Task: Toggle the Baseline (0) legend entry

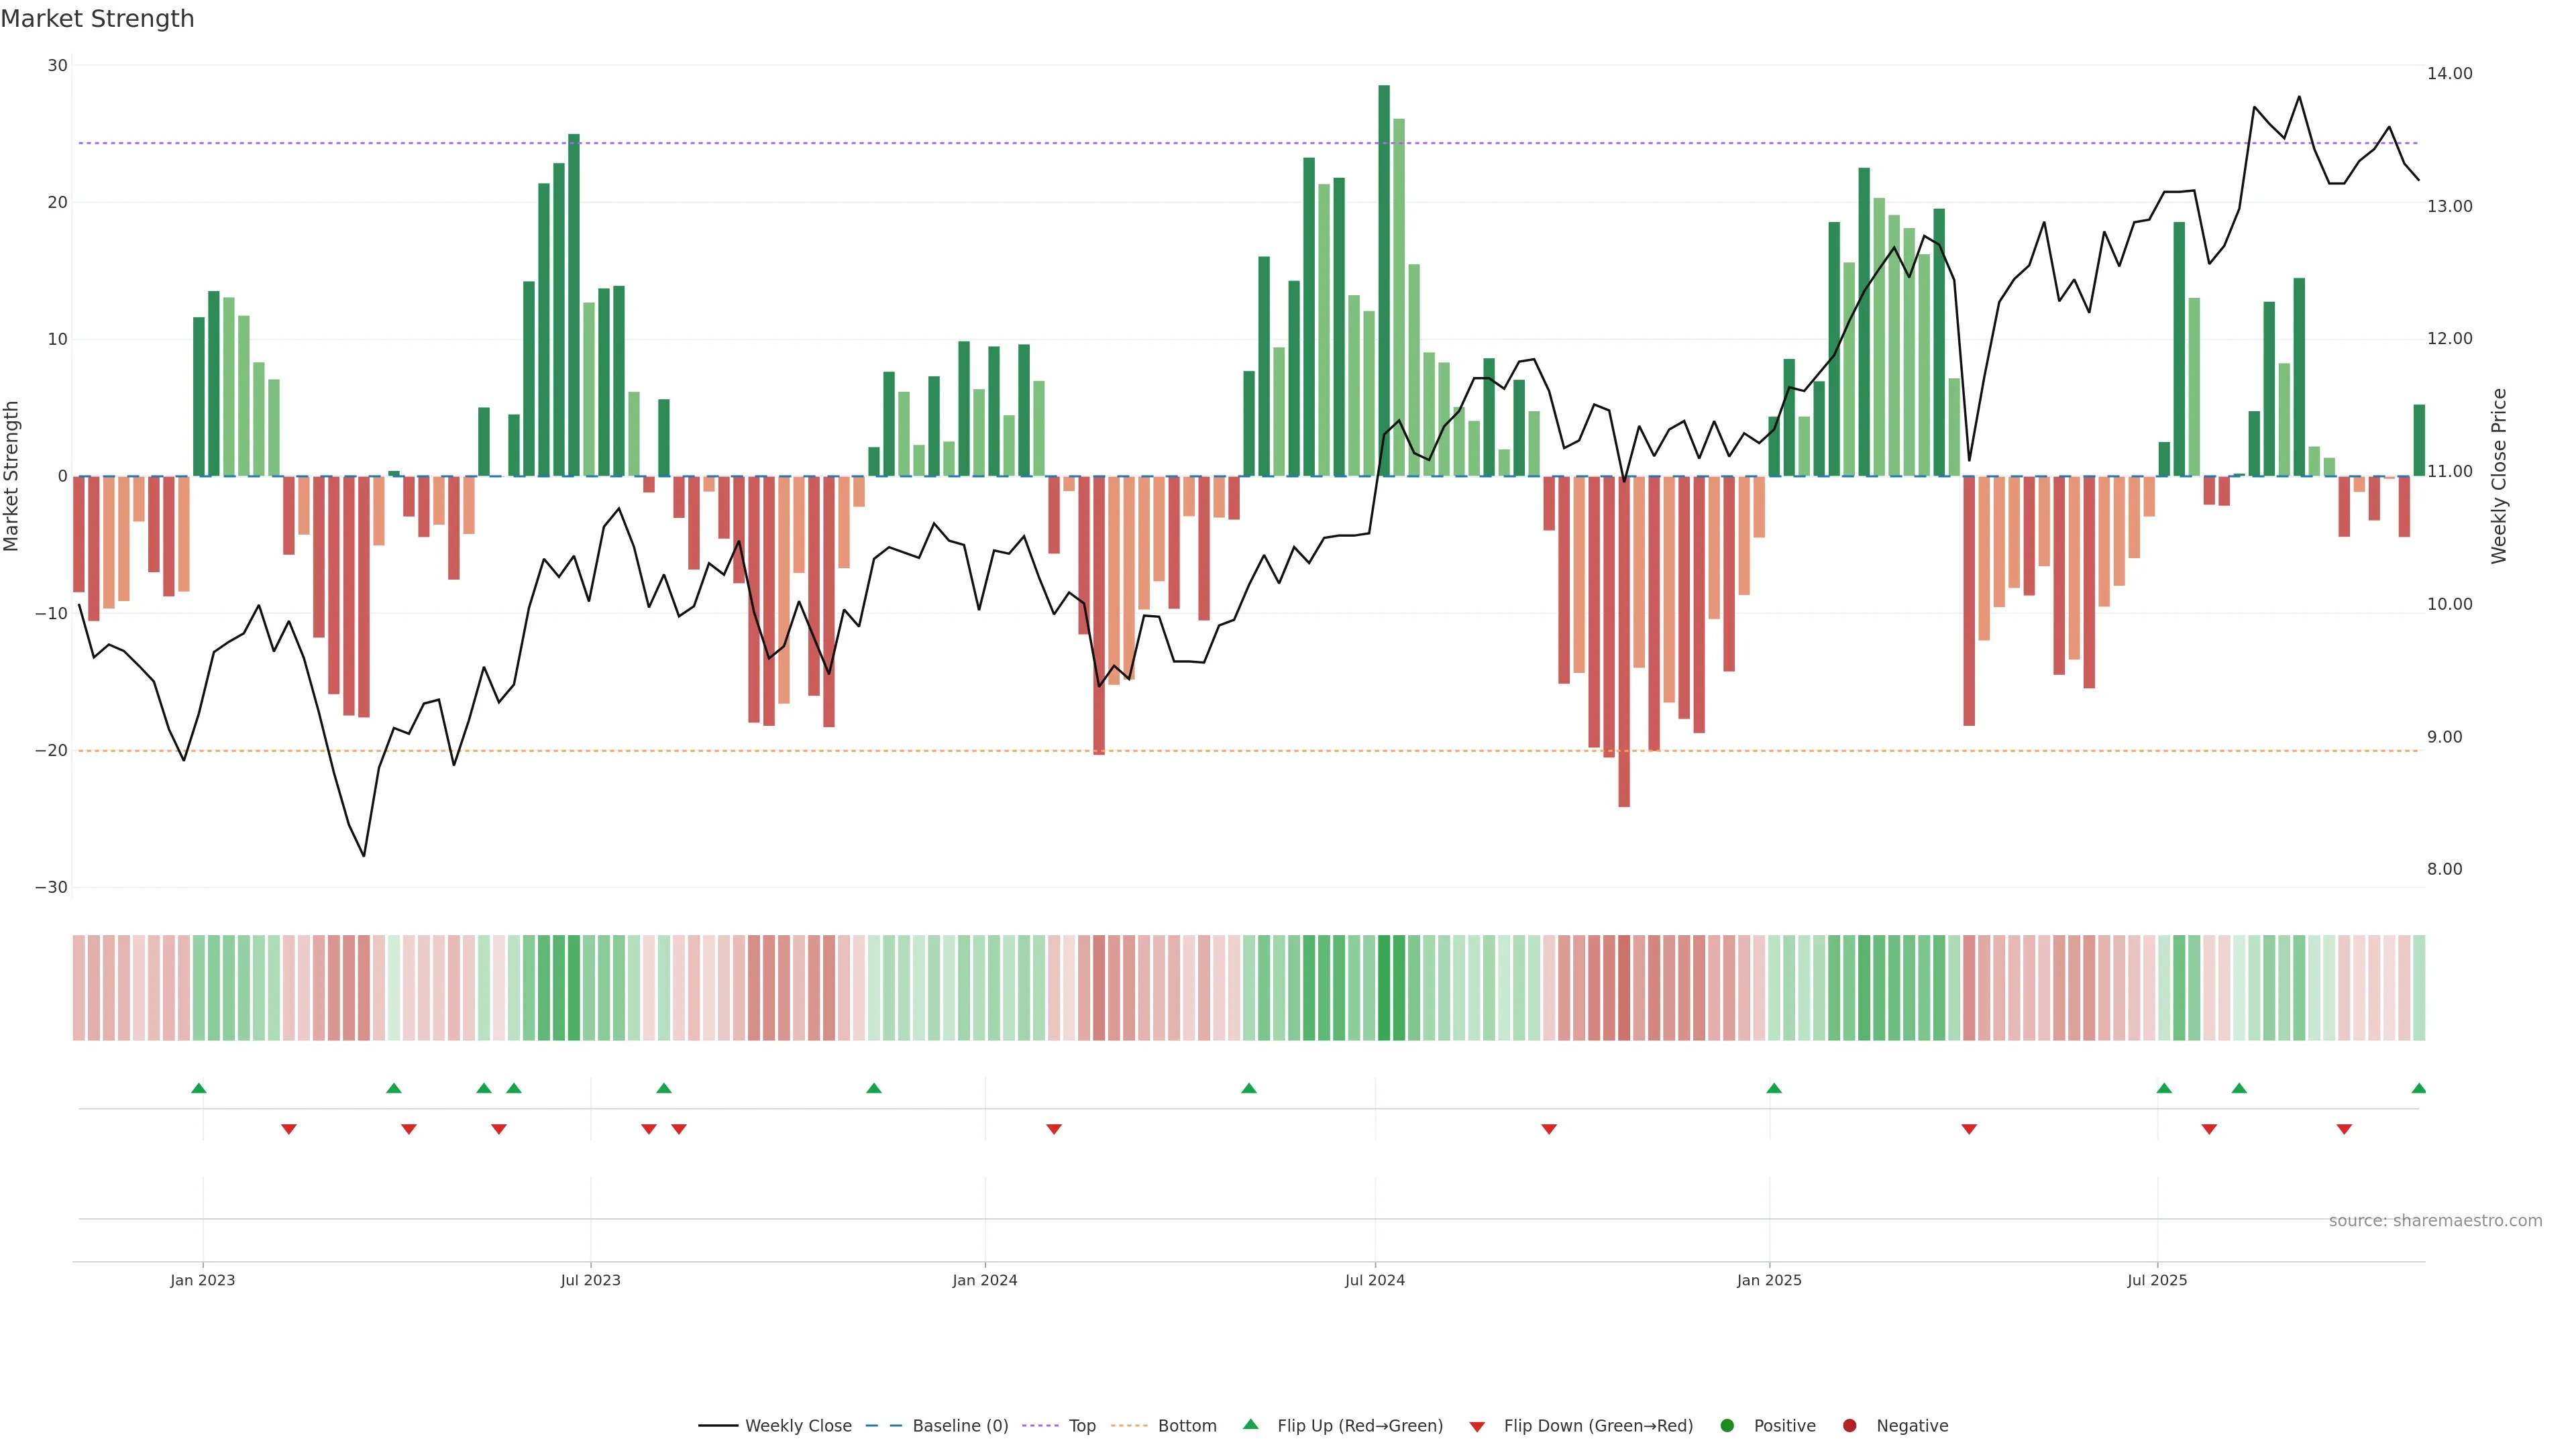Action: coord(960,1425)
